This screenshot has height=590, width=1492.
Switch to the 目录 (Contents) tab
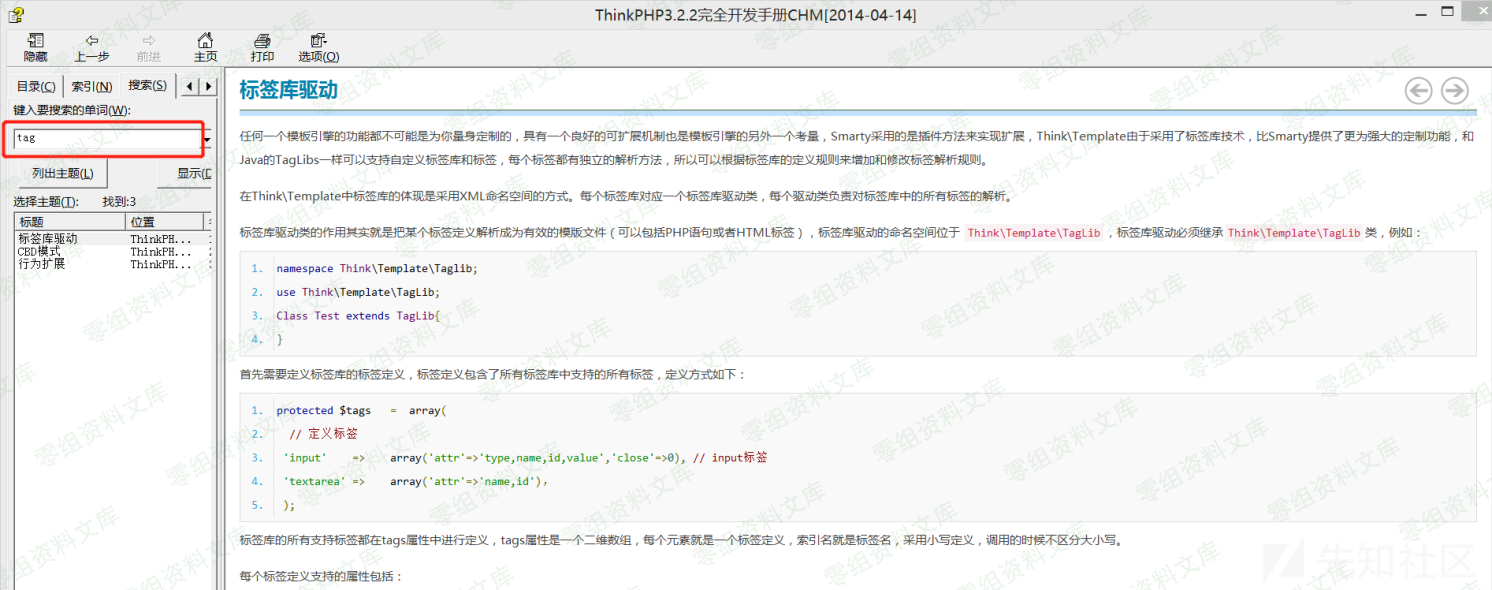click(36, 86)
